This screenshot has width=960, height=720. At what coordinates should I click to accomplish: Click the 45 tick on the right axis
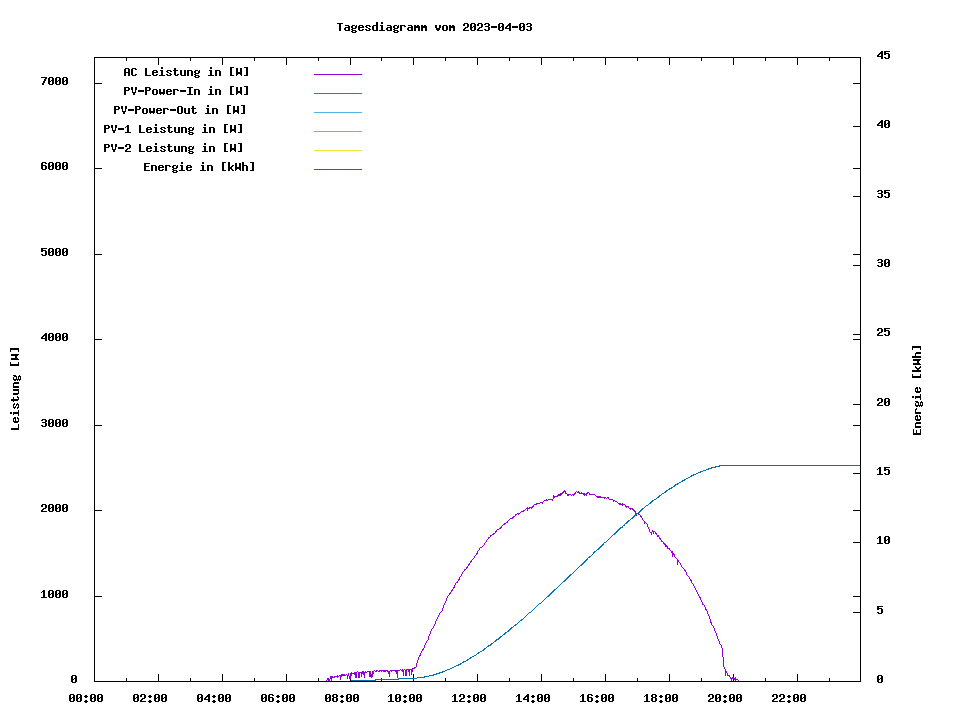(x=883, y=56)
